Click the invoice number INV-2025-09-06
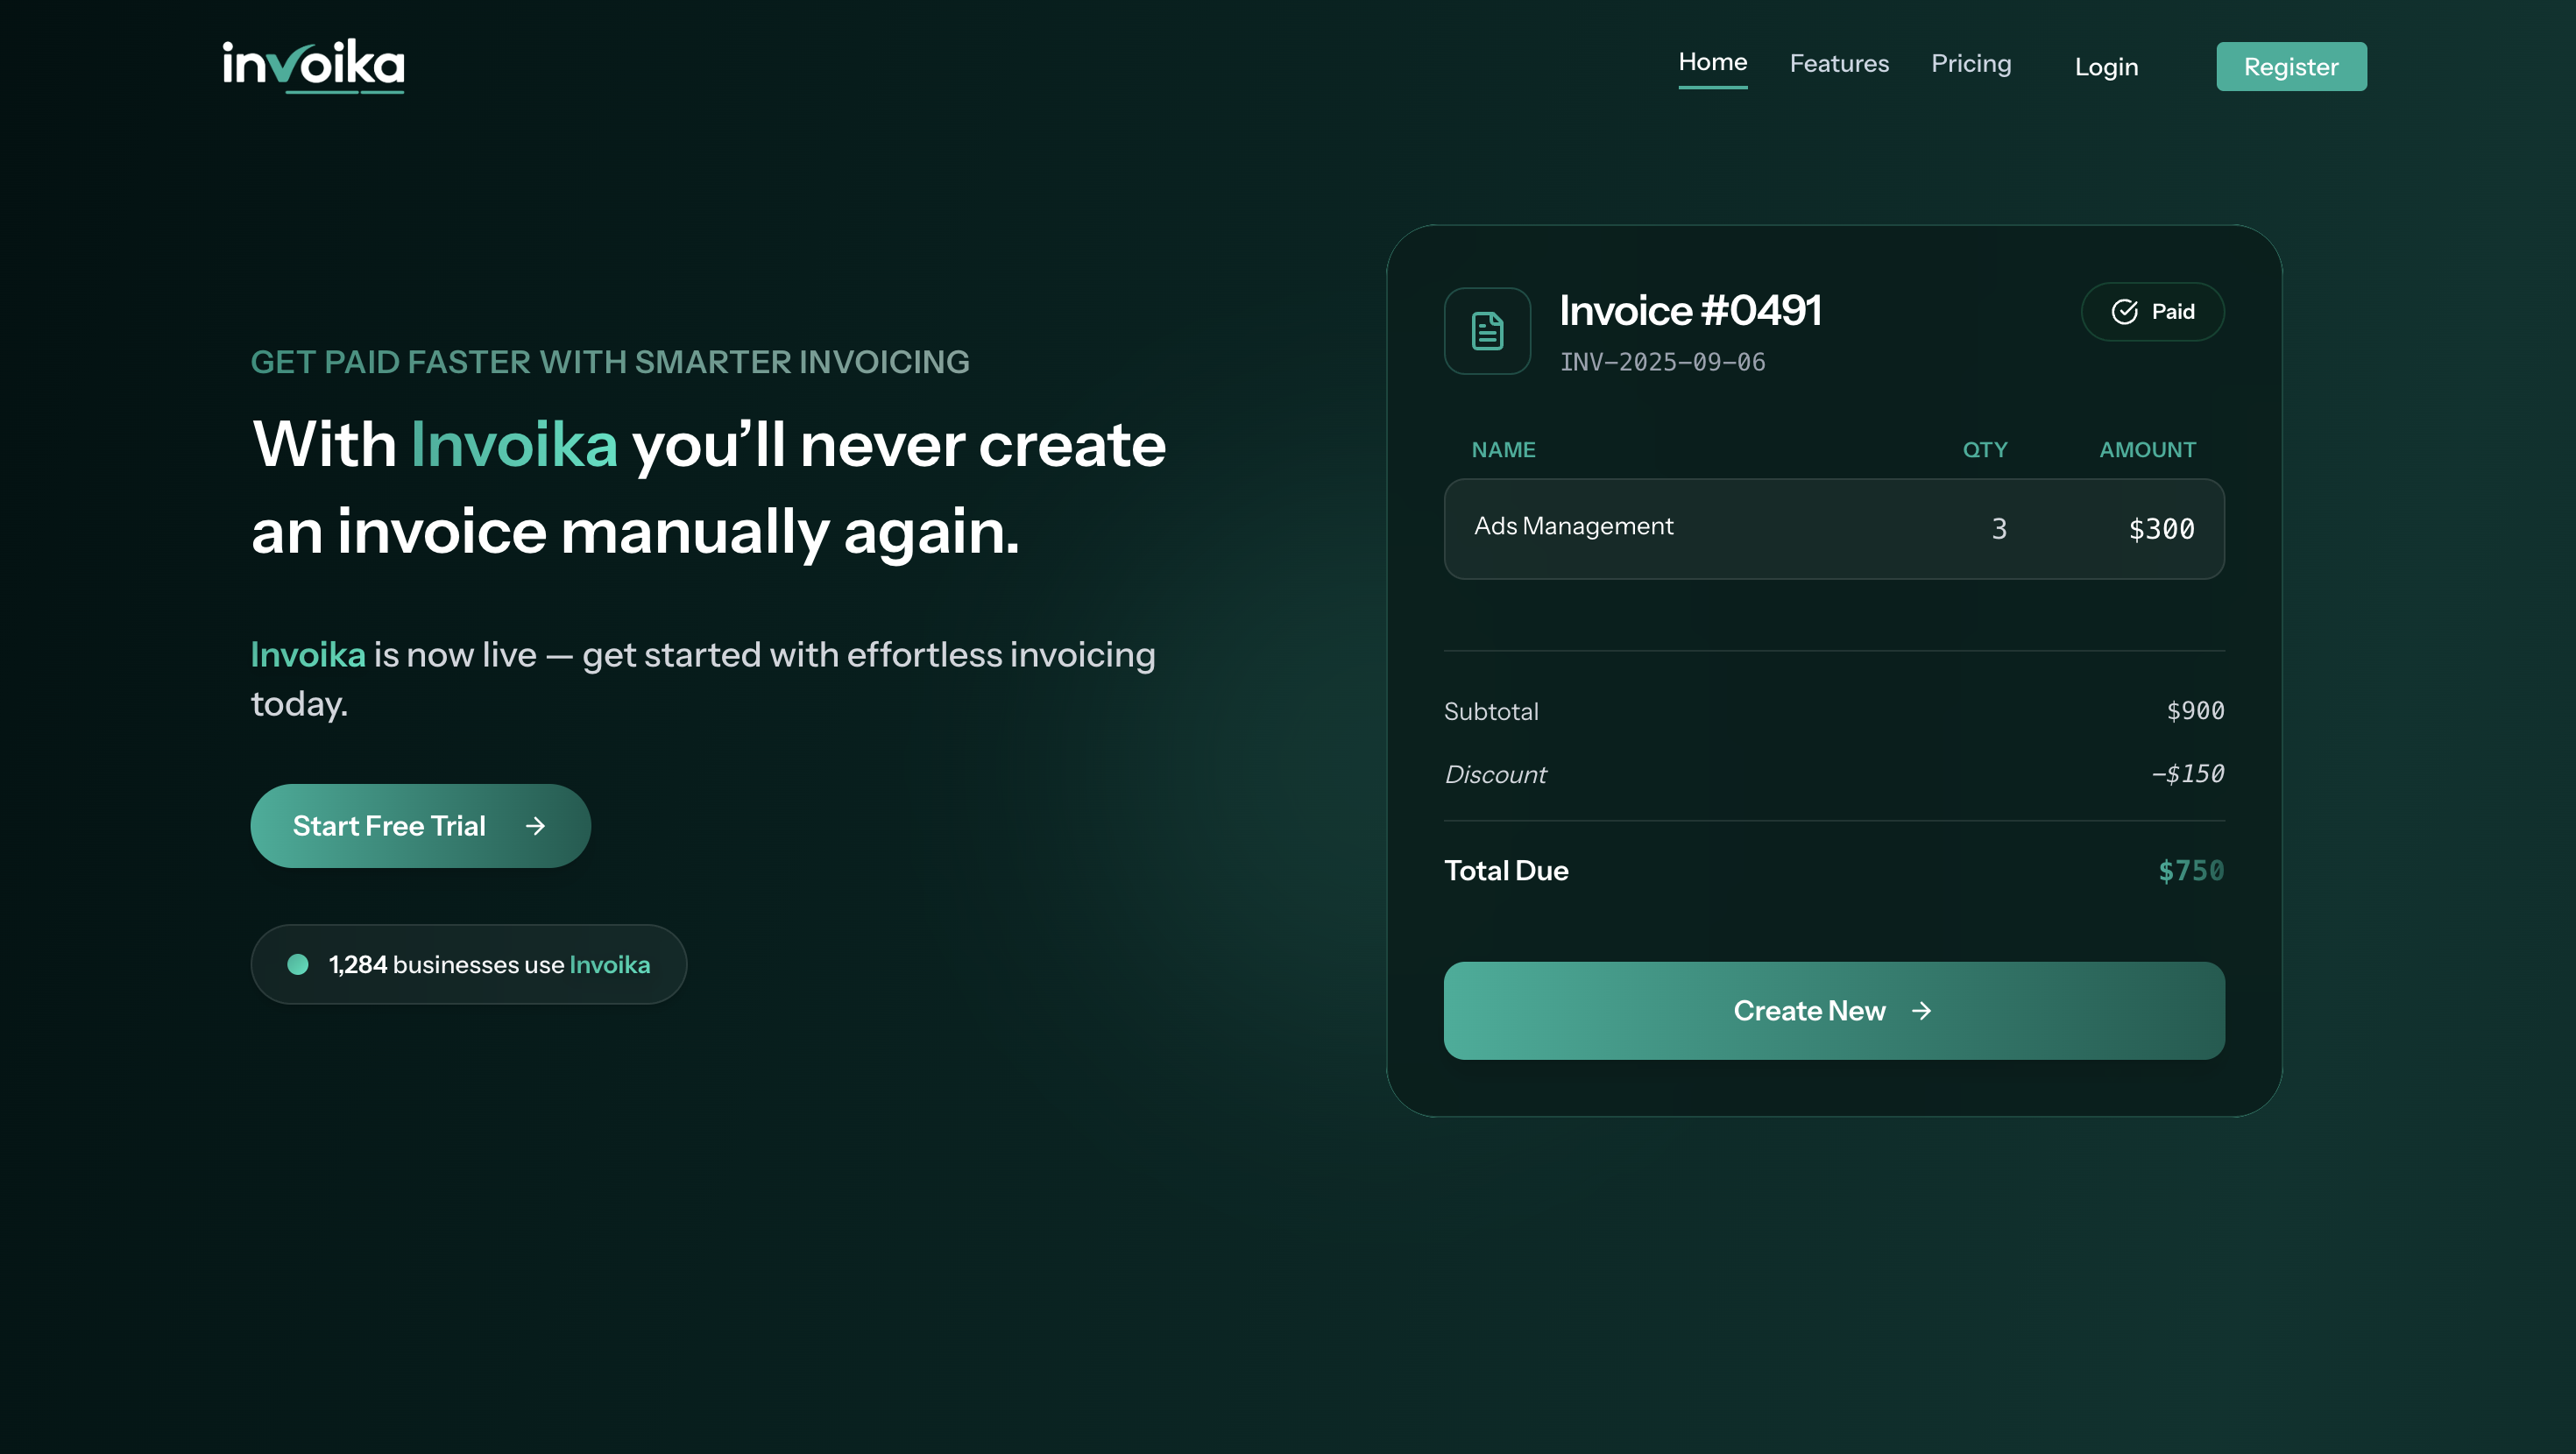2576x1454 pixels. (x=1662, y=362)
